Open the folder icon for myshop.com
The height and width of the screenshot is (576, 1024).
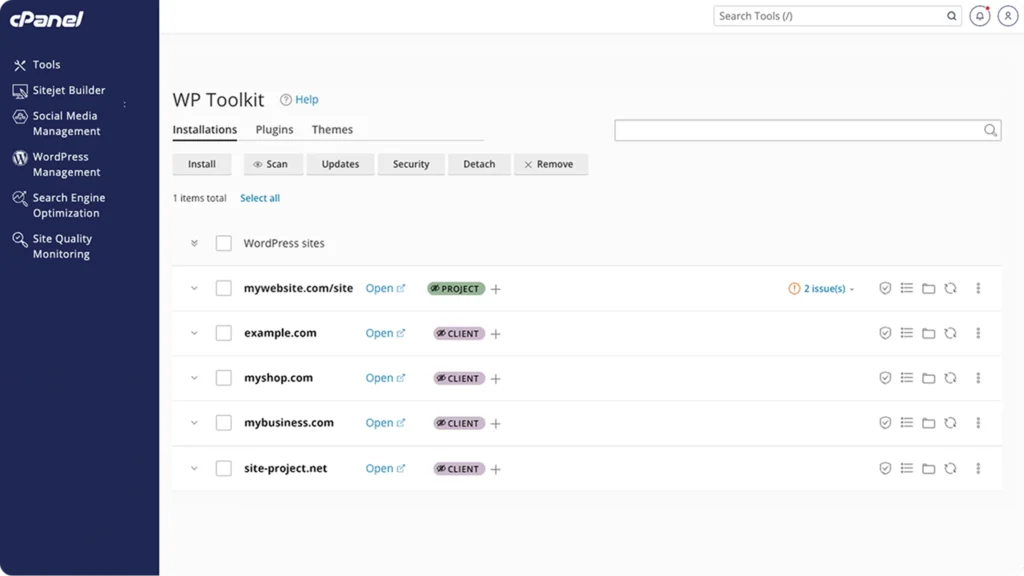[x=928, y=378]
